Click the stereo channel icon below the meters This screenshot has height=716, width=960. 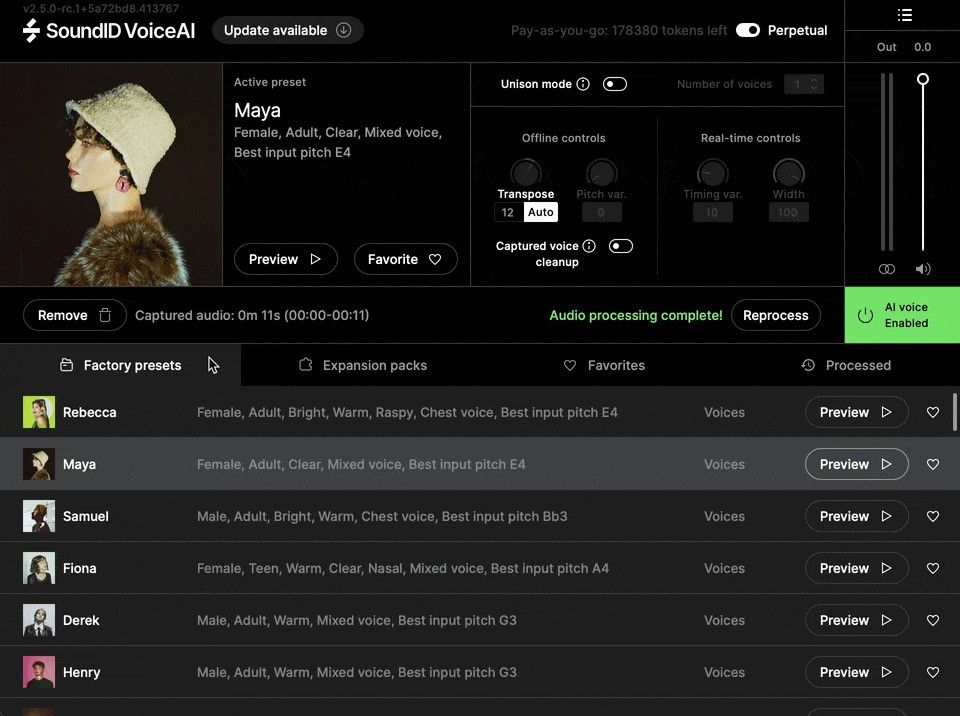pyautogui.click(x=887, y=268)
